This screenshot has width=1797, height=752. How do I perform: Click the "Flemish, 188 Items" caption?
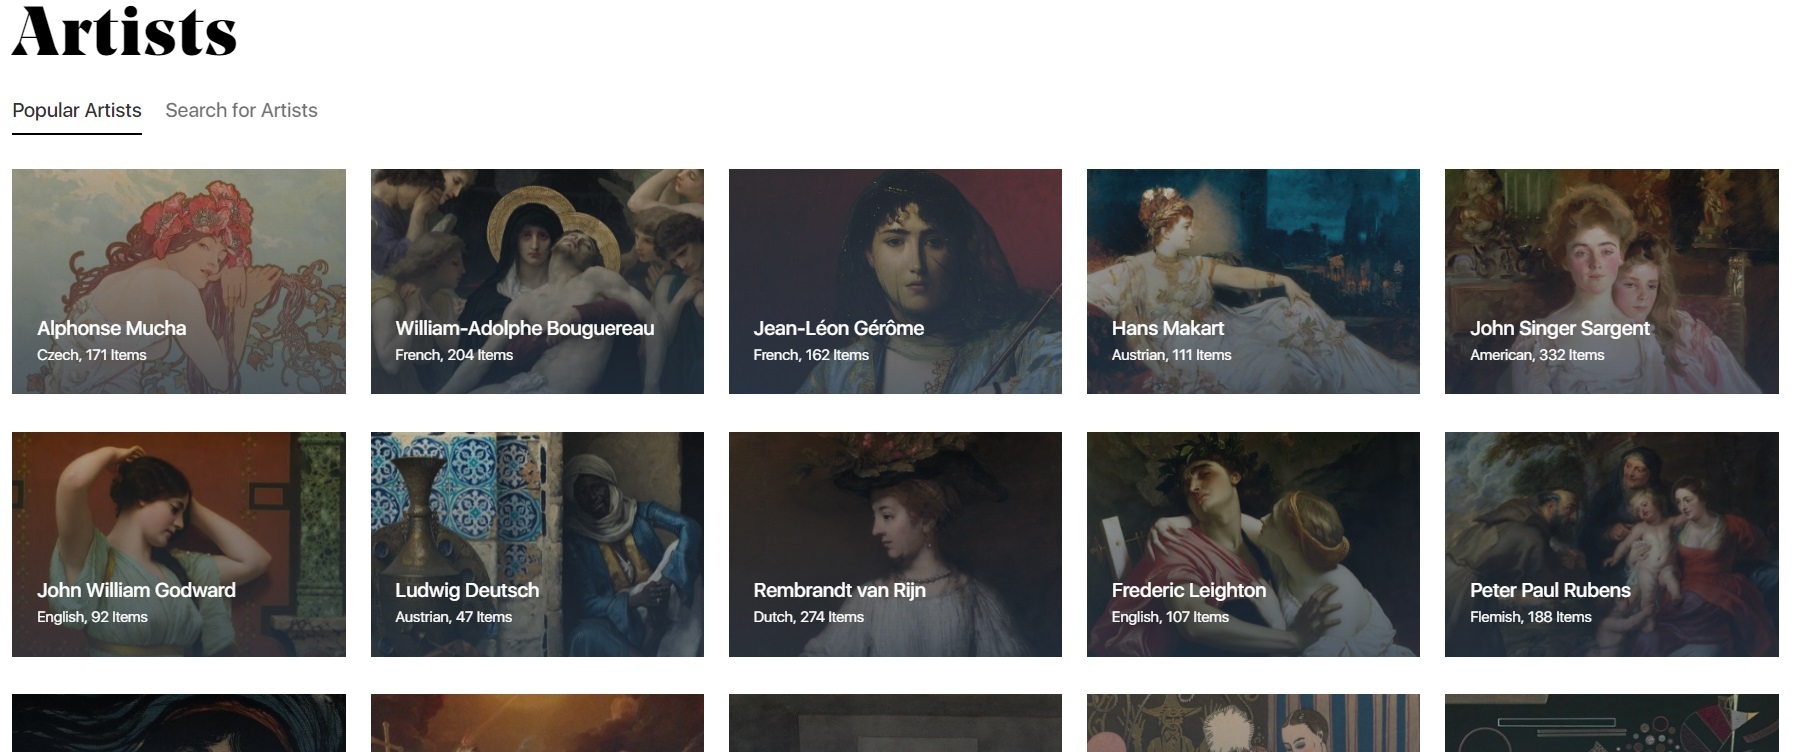[x=1530, y=617]
